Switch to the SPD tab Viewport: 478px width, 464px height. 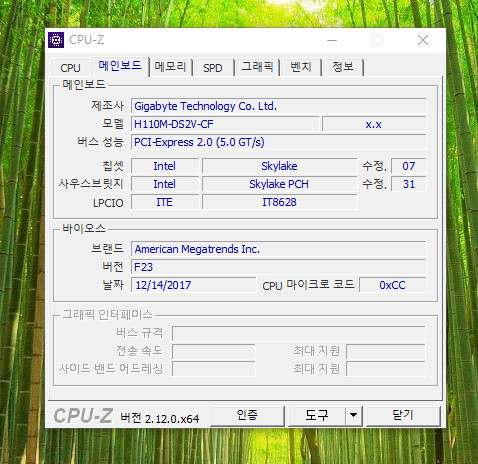(213, 68)
